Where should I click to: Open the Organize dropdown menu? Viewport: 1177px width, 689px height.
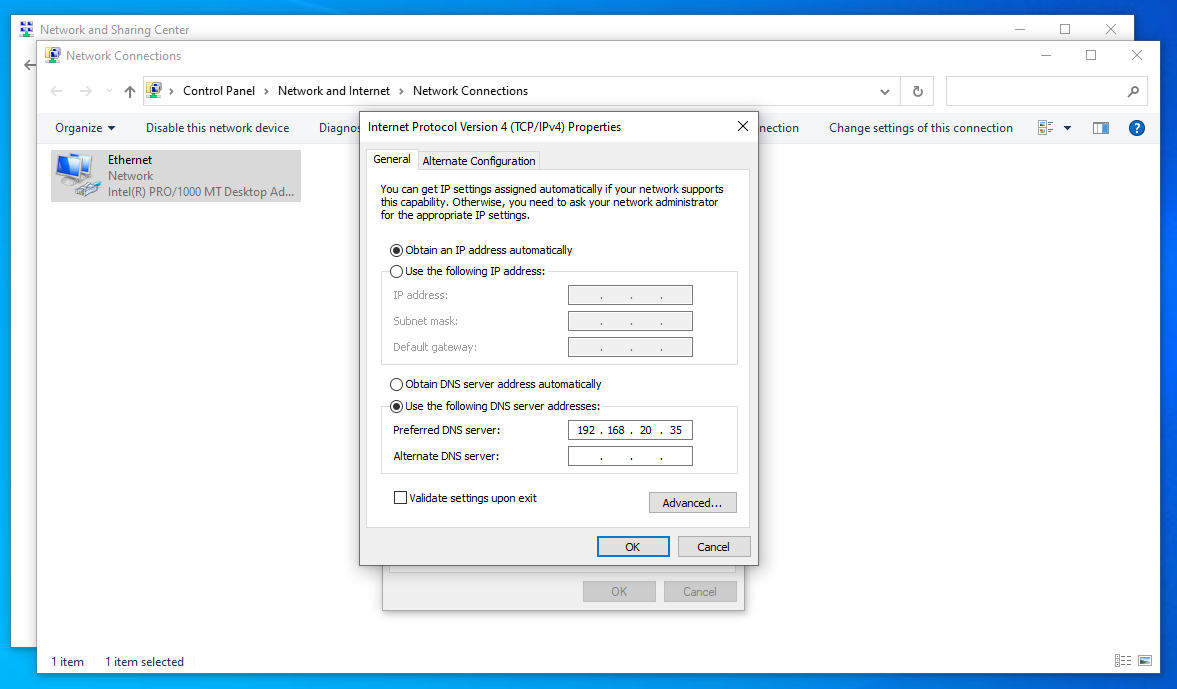pos(85,128)
